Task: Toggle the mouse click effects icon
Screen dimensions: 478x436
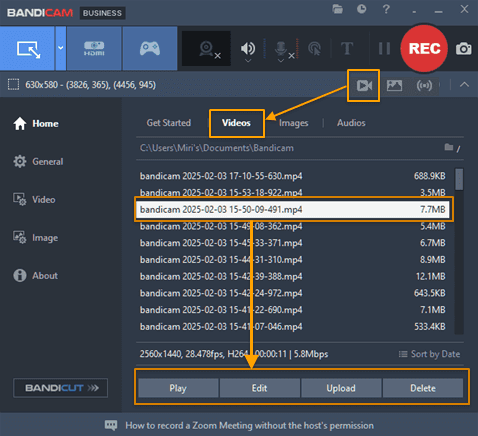Action: 315,49
